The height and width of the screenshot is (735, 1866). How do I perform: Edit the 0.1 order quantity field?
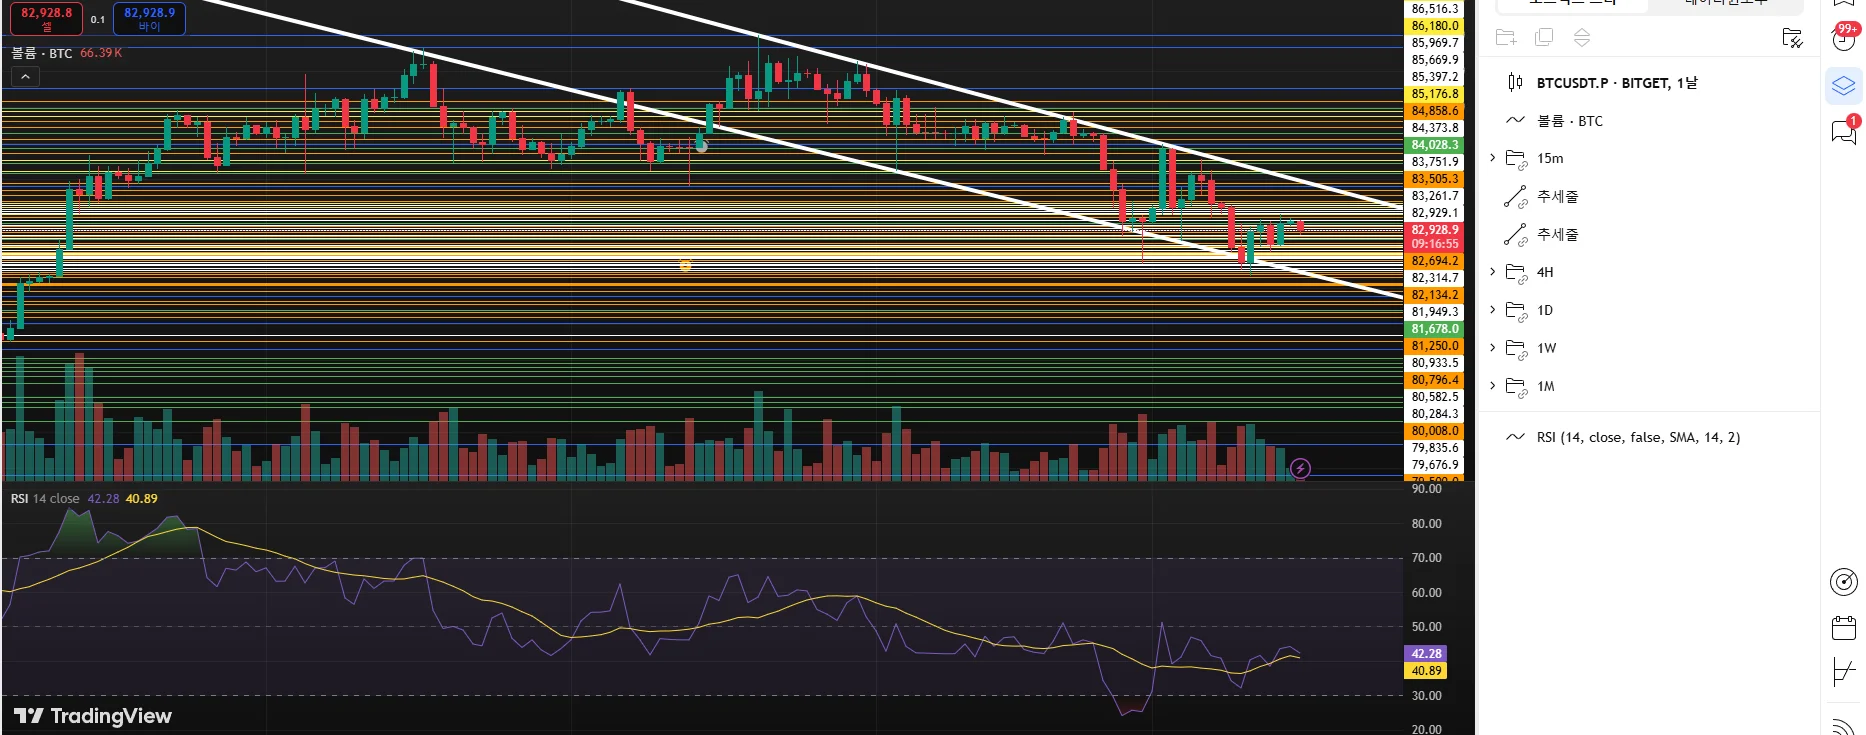97,19
